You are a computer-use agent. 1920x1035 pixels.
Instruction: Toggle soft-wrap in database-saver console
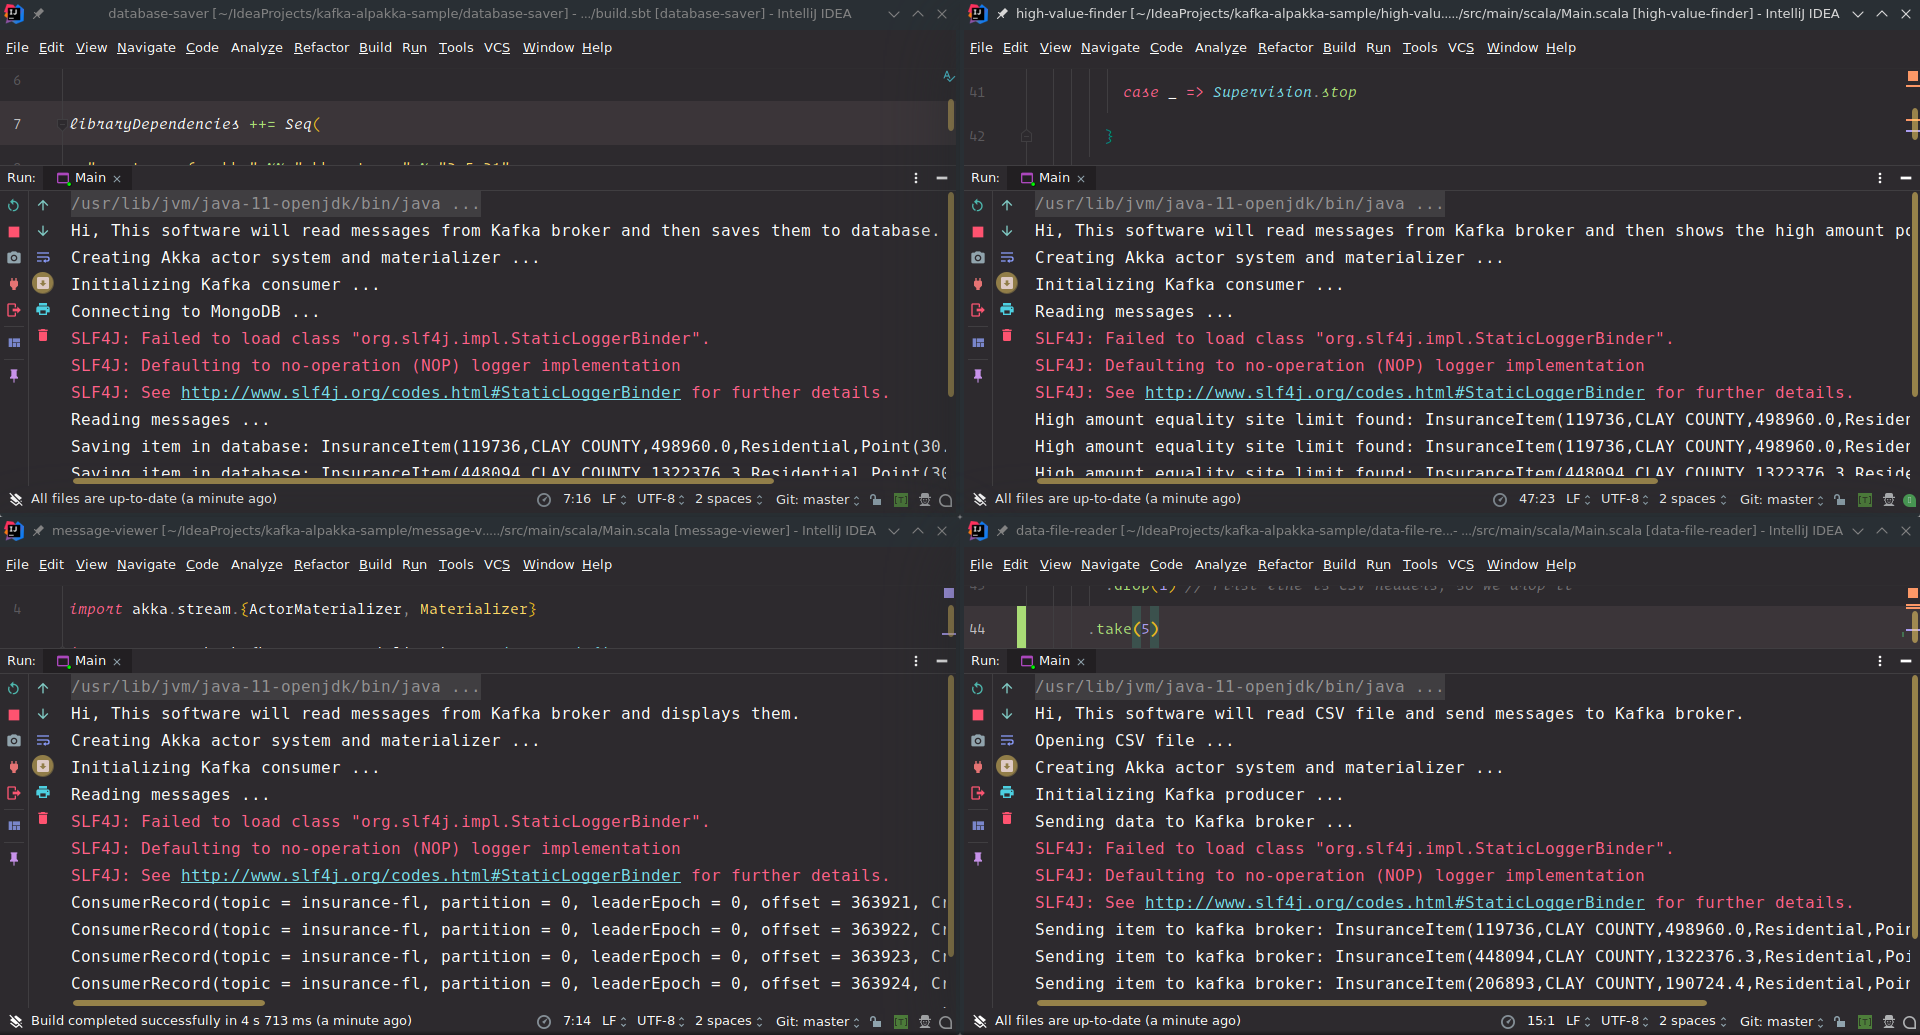pyautogui.click(x=43, y=257)
